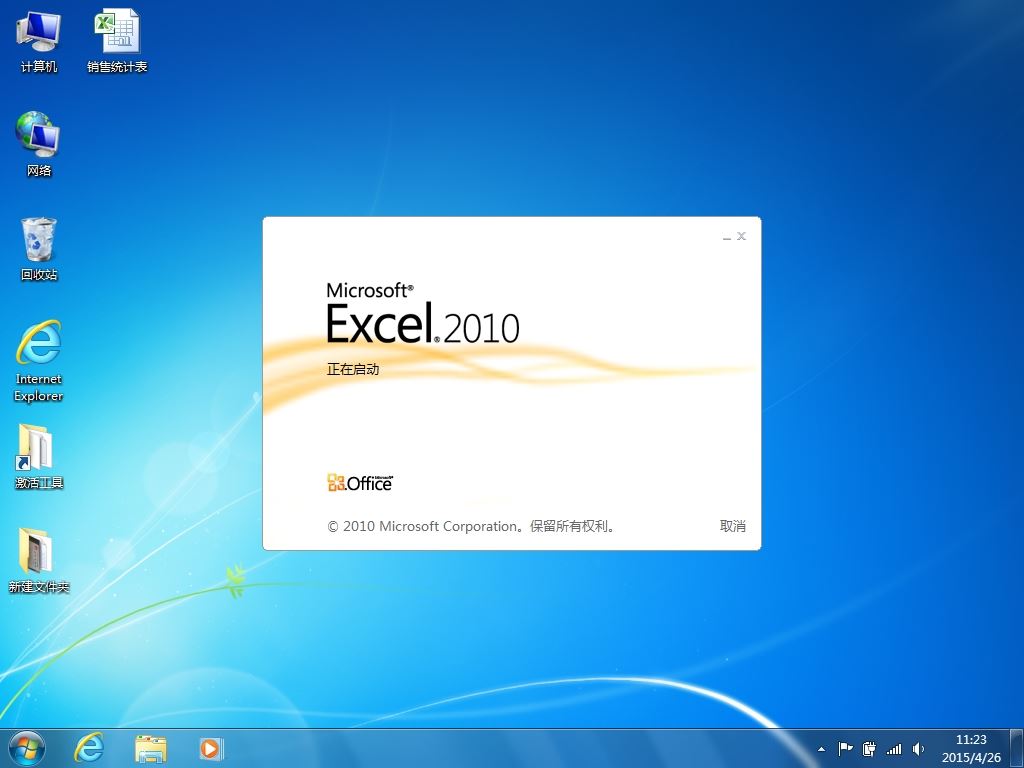Open Windows Explorer from the taskbar
The height and width of the screenshot is (768, 1024).
click(x=151, y=748)
